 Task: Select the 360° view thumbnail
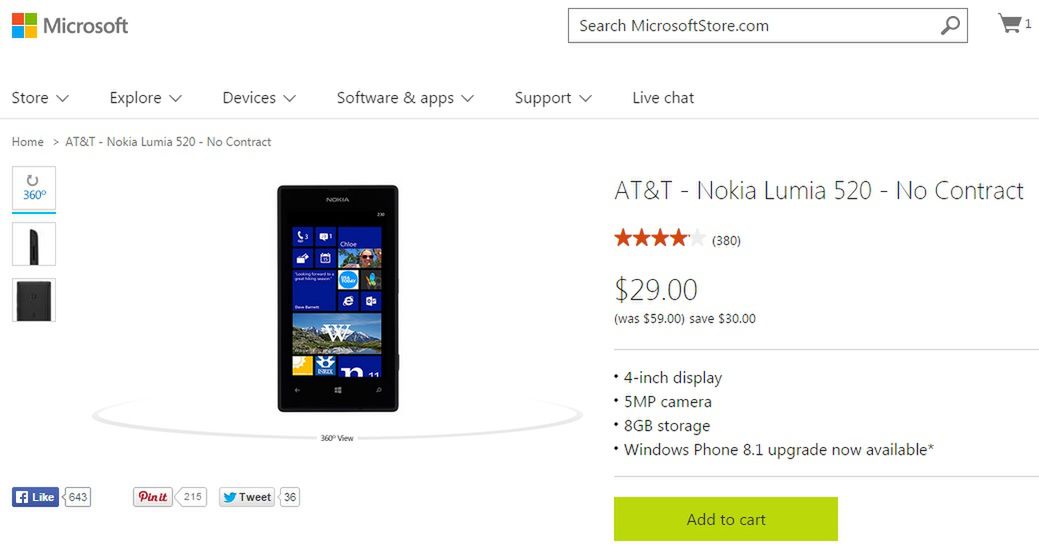(x=34, y=188)
